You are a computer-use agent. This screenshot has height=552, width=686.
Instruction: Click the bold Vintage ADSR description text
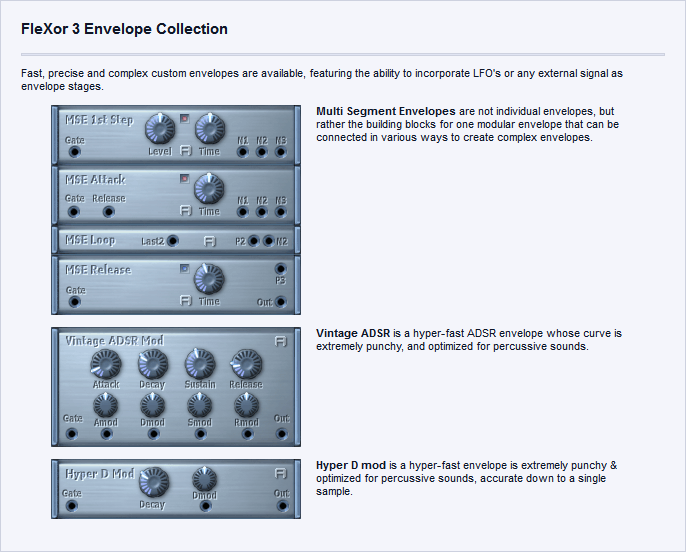point(353,333)
